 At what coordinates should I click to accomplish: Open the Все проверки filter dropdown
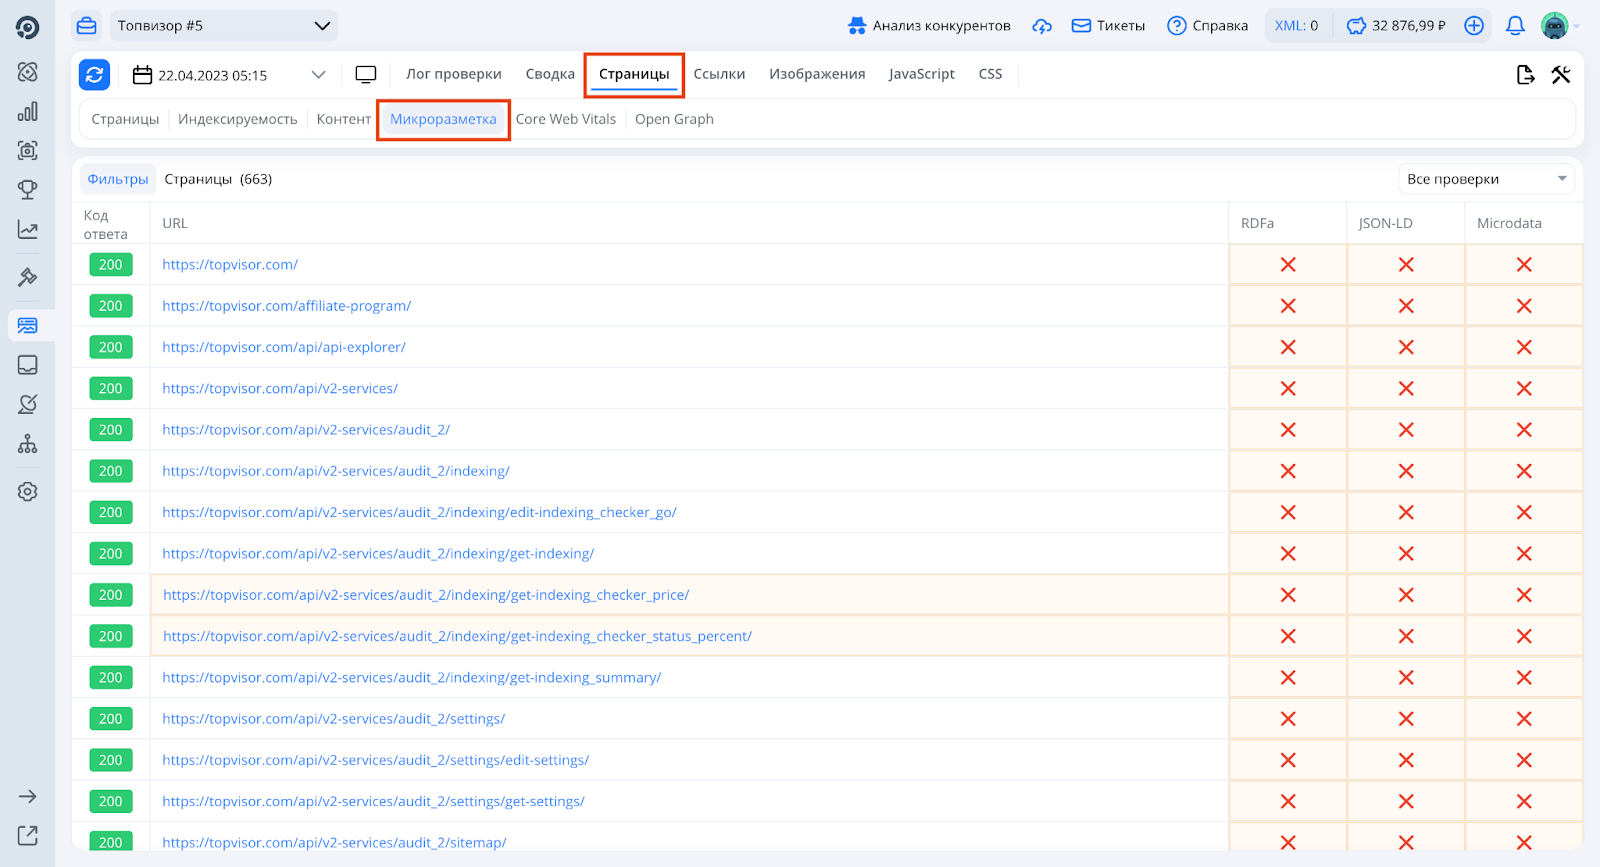coord(1485,179)
